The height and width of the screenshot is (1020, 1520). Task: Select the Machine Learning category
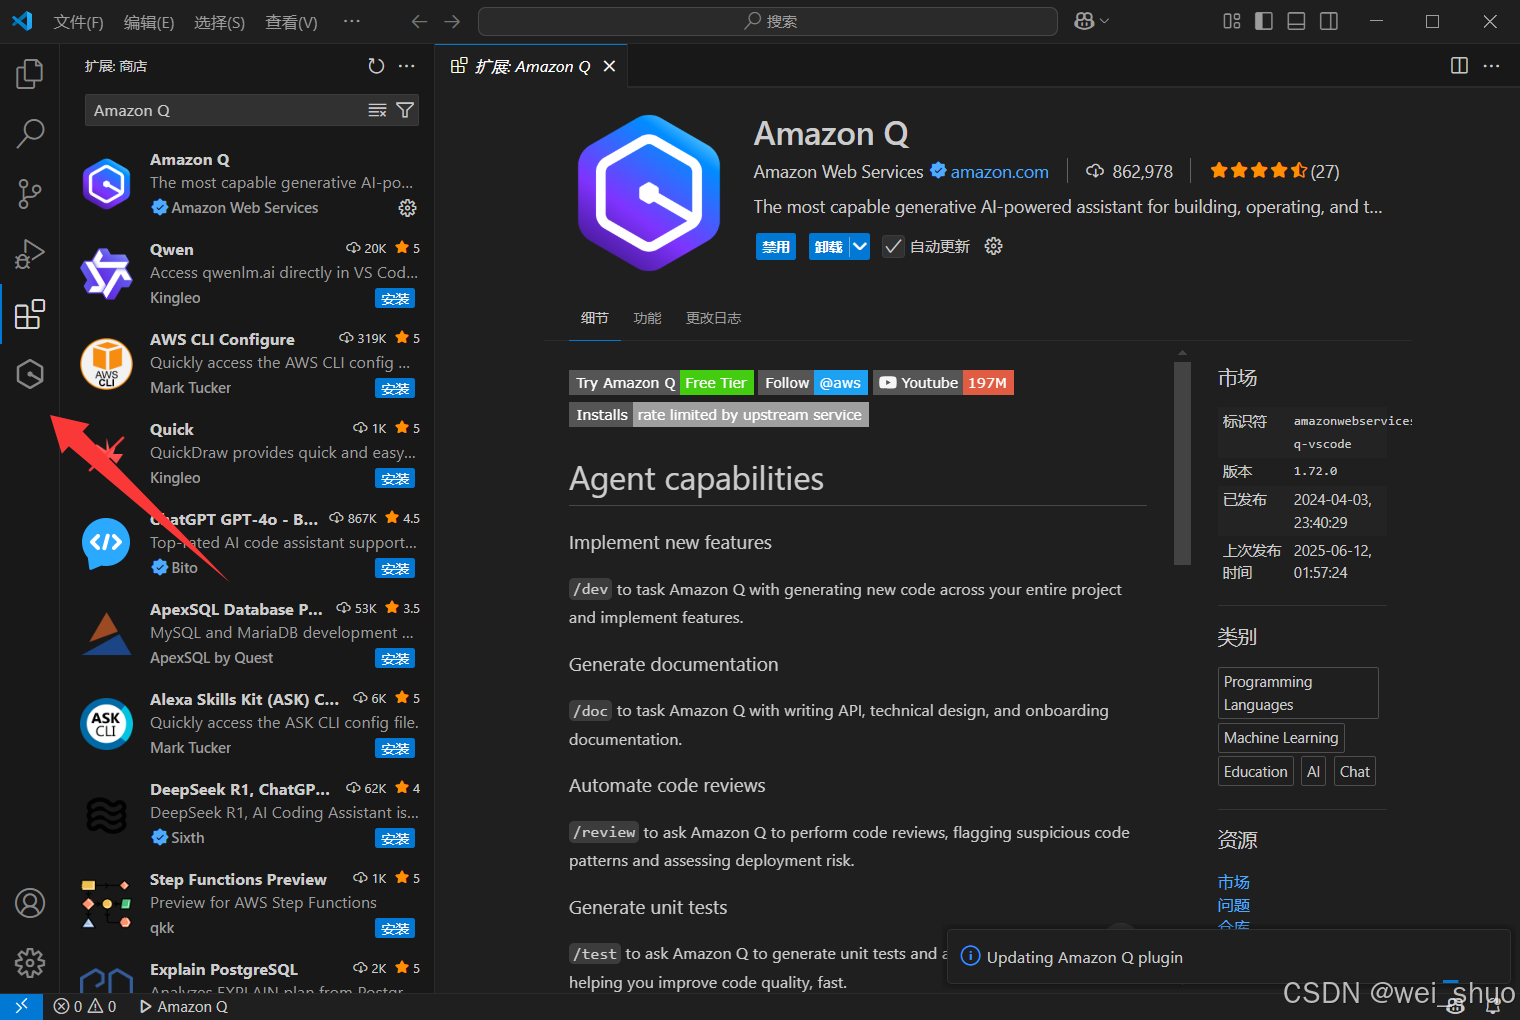coord(1281,738)
